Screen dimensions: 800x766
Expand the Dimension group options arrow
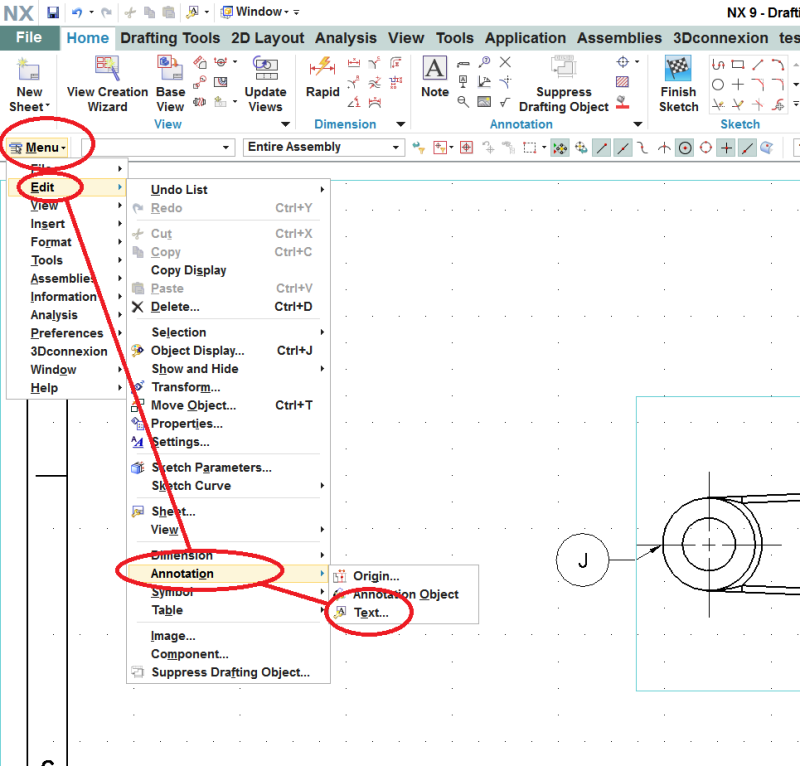point(401,124)
